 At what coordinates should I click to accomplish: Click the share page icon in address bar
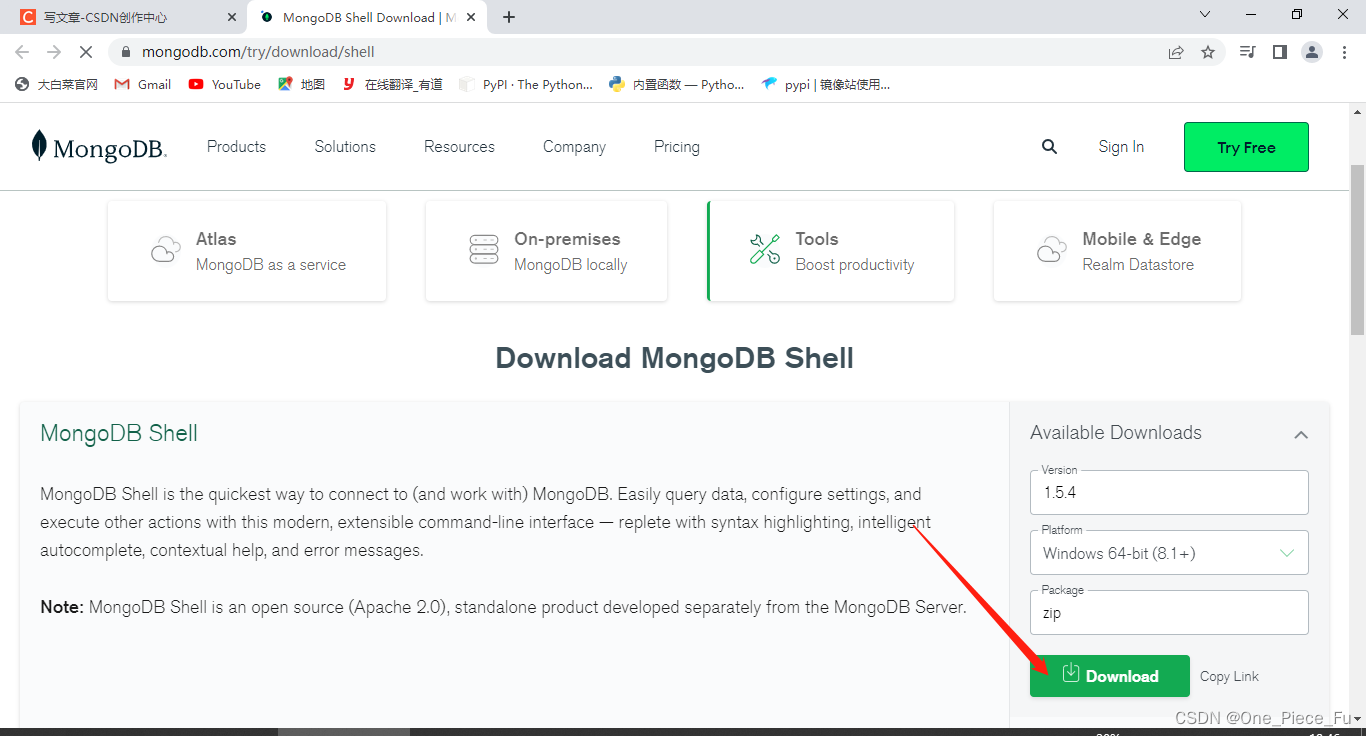[x=1176, y=52]
